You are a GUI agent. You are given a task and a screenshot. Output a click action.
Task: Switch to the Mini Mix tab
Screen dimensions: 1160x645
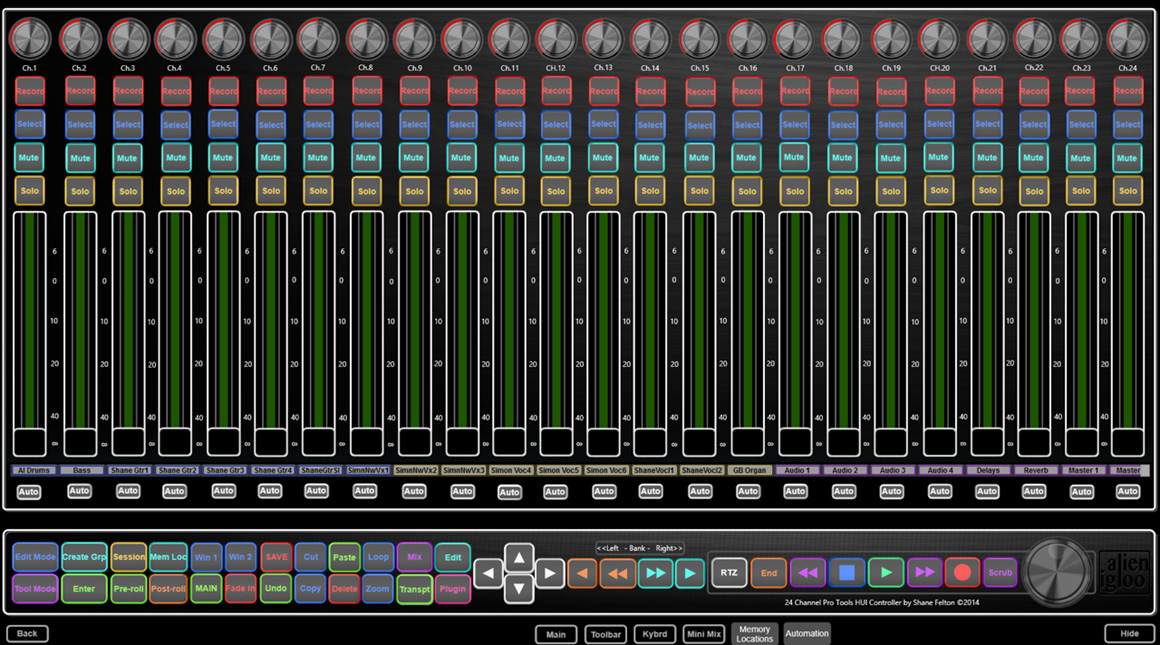[704, 634]
